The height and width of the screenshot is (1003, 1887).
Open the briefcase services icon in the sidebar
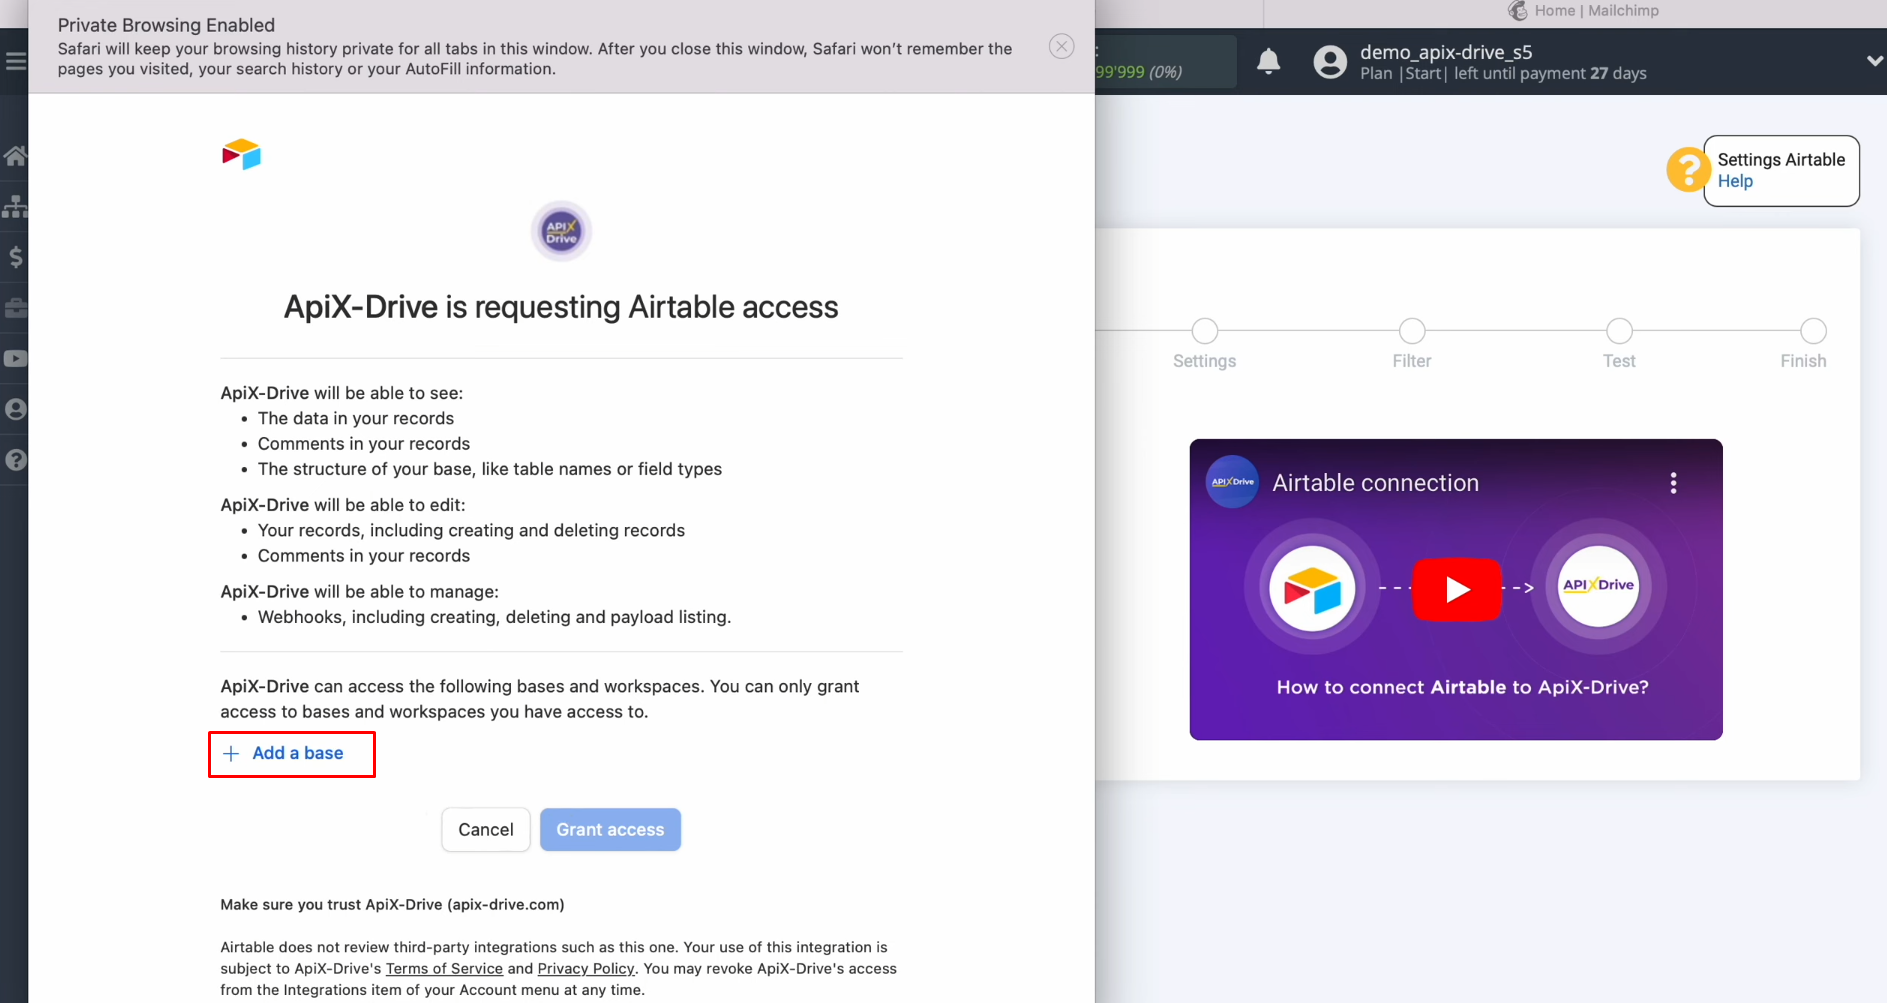click(x=15, y=308)
